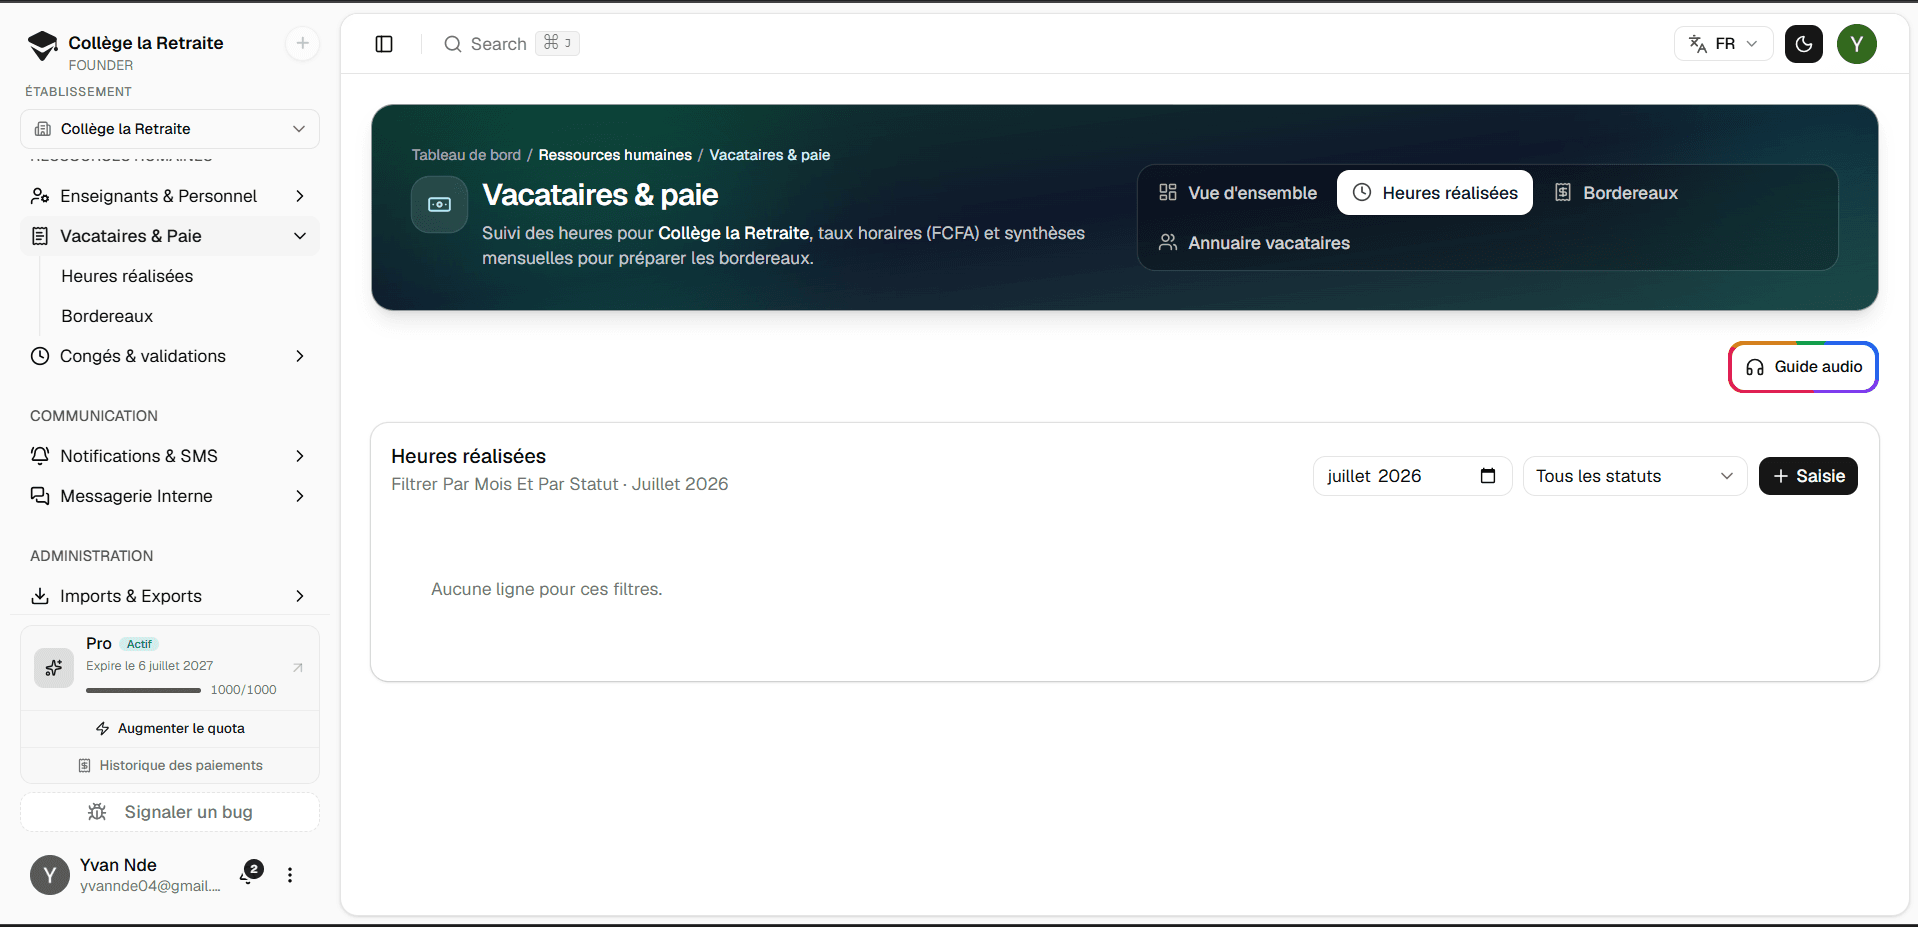Go to Tableau de bord breadcrumb
Viewport: 1918px width, 927px height.
point(466,155)
